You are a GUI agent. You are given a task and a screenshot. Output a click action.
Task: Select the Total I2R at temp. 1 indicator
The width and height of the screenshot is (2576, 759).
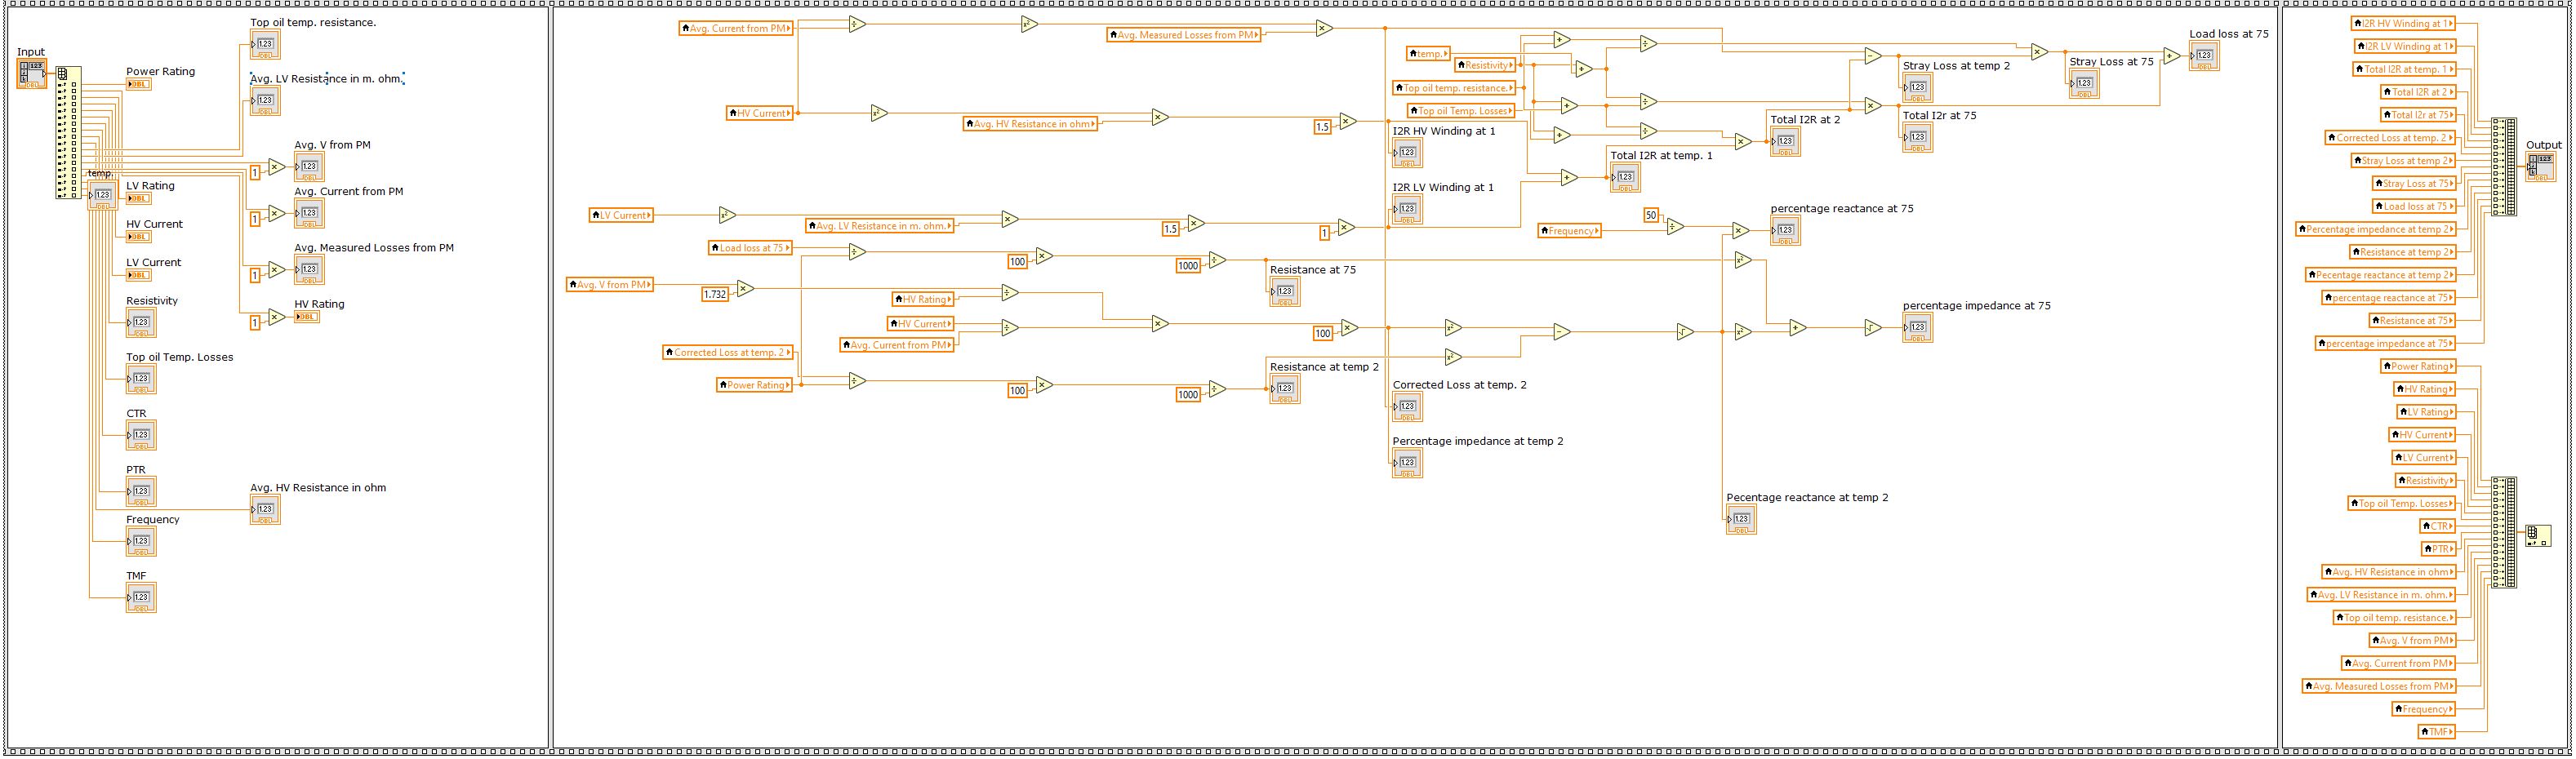click(x=1625, y=177)
